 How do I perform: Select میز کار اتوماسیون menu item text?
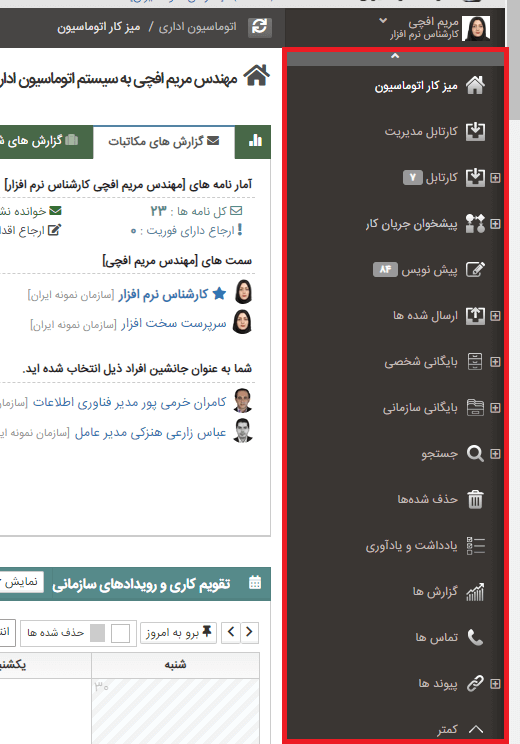coord(416,86)
